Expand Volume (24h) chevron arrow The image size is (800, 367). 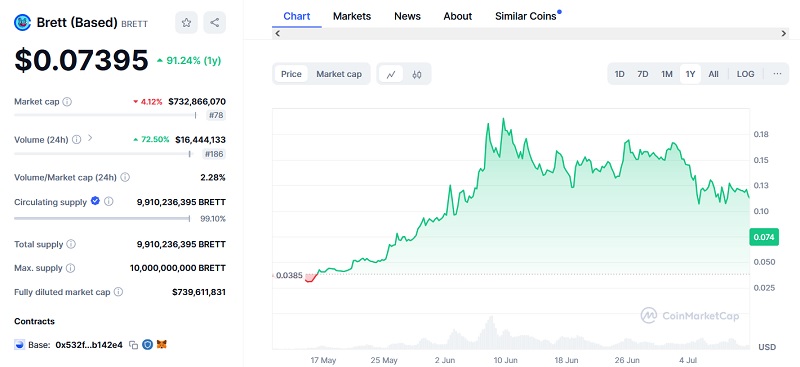(x=90, y=138)
